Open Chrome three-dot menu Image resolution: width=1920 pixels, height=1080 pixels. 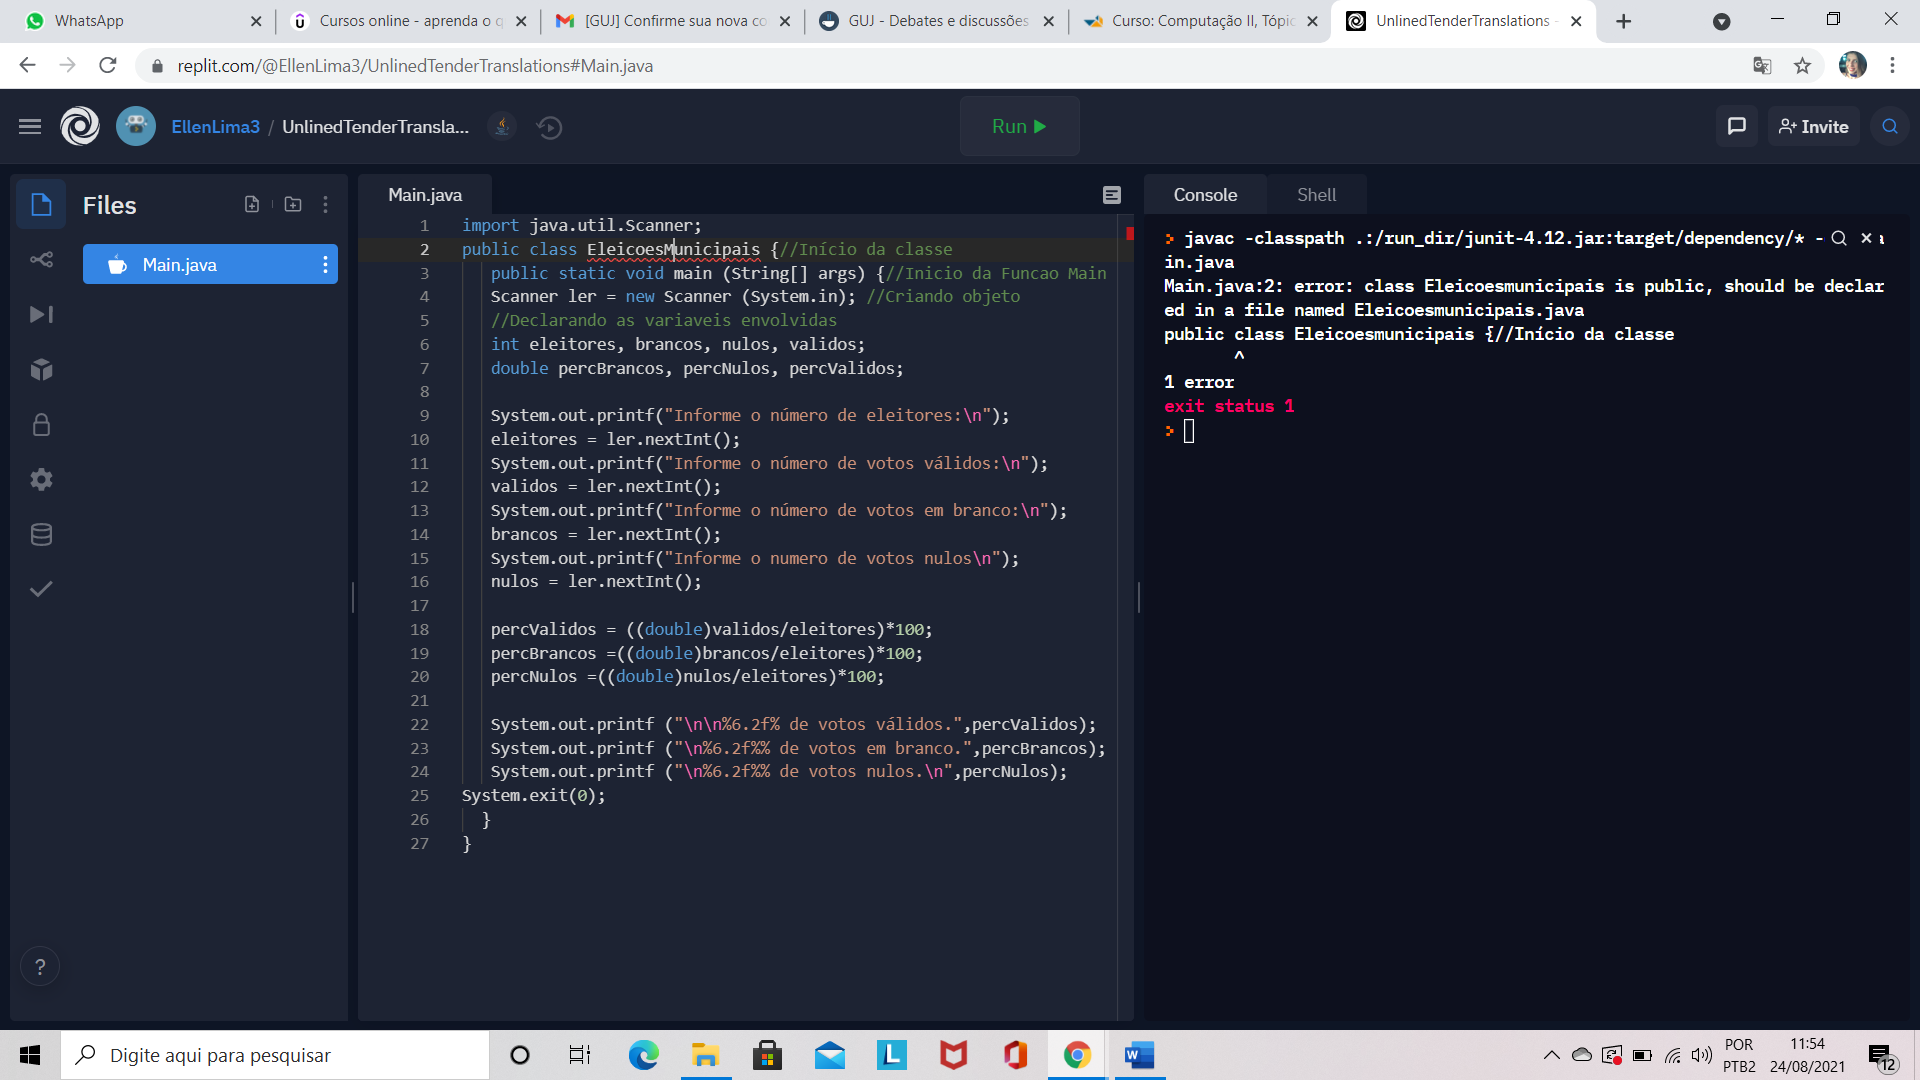point(1892,66)
